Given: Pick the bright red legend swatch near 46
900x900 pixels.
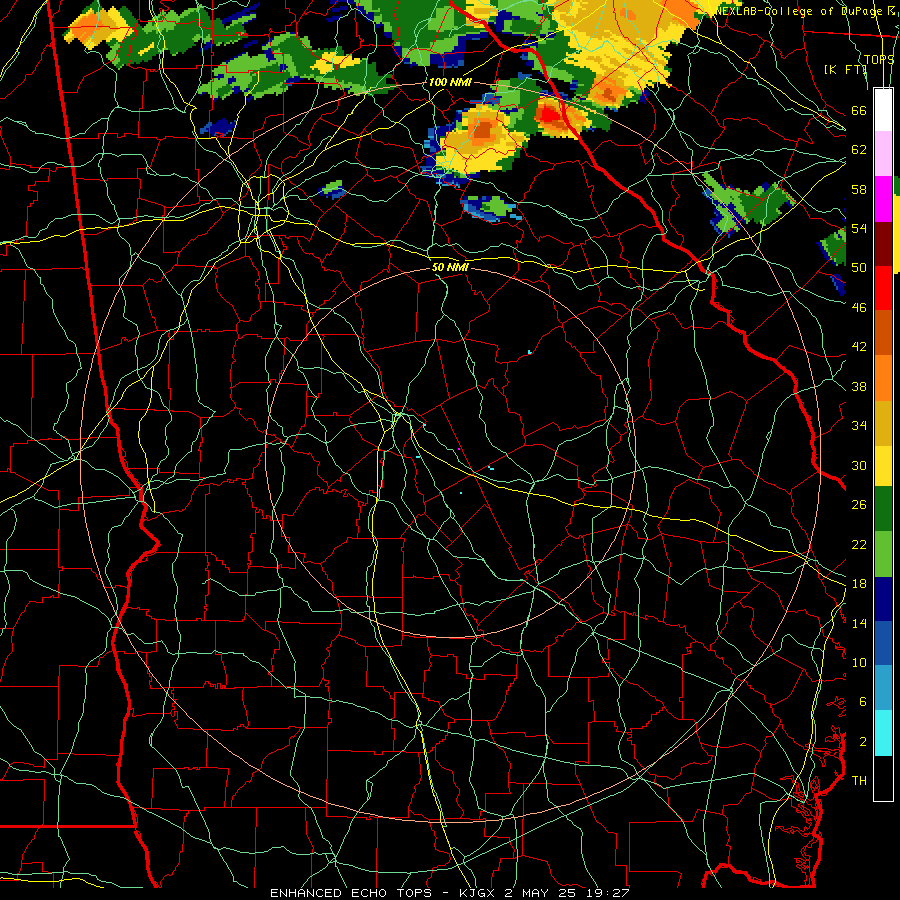Looking at the screenshot, I should pos(883,288).
